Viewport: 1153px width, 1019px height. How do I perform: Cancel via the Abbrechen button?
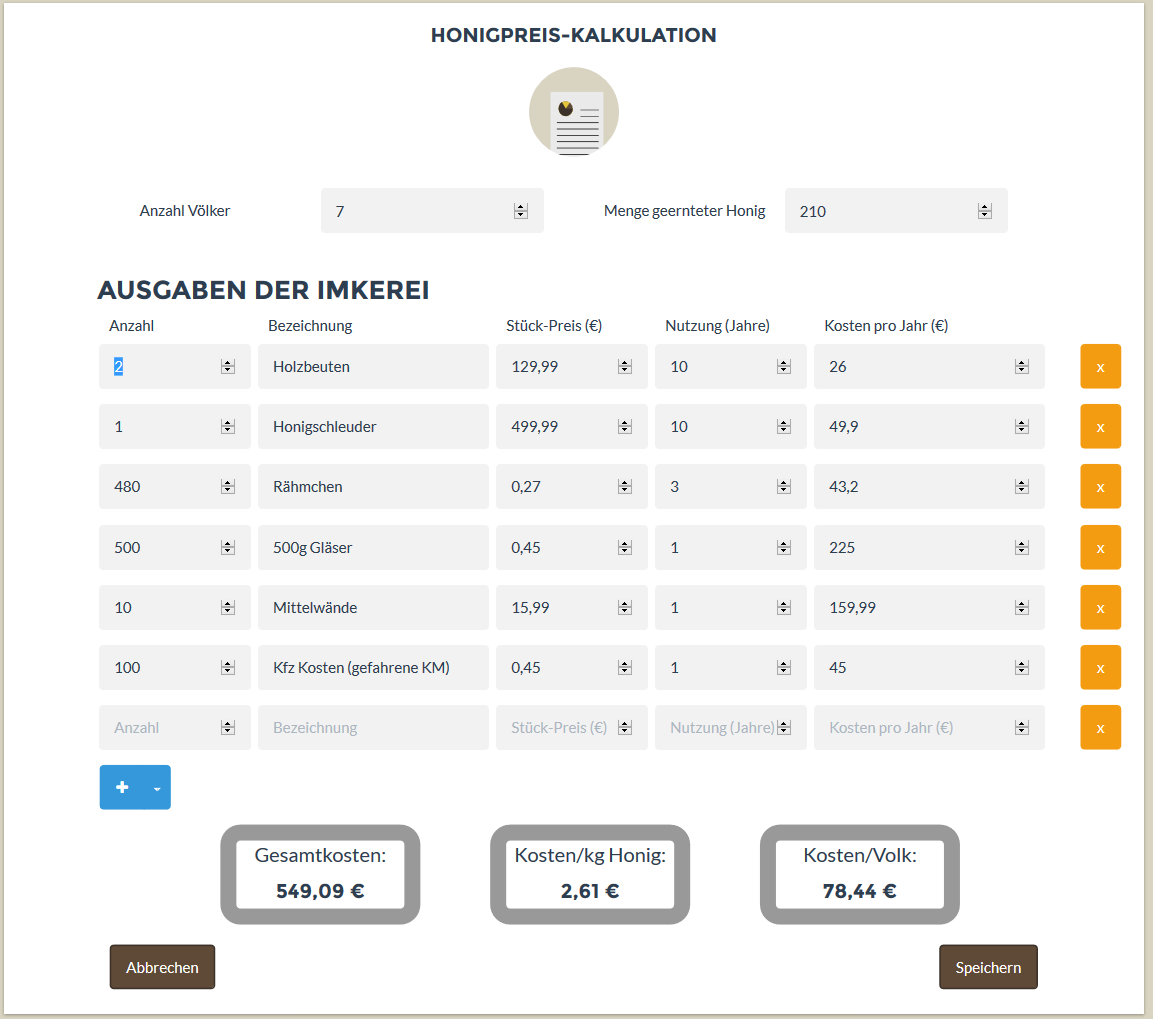pos(162,967)
